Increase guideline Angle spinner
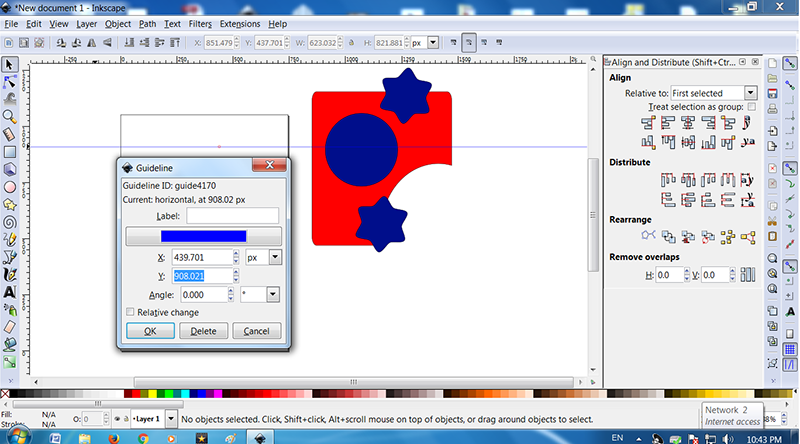This screenshot has height=444, width=800. [x=231, y=291]
